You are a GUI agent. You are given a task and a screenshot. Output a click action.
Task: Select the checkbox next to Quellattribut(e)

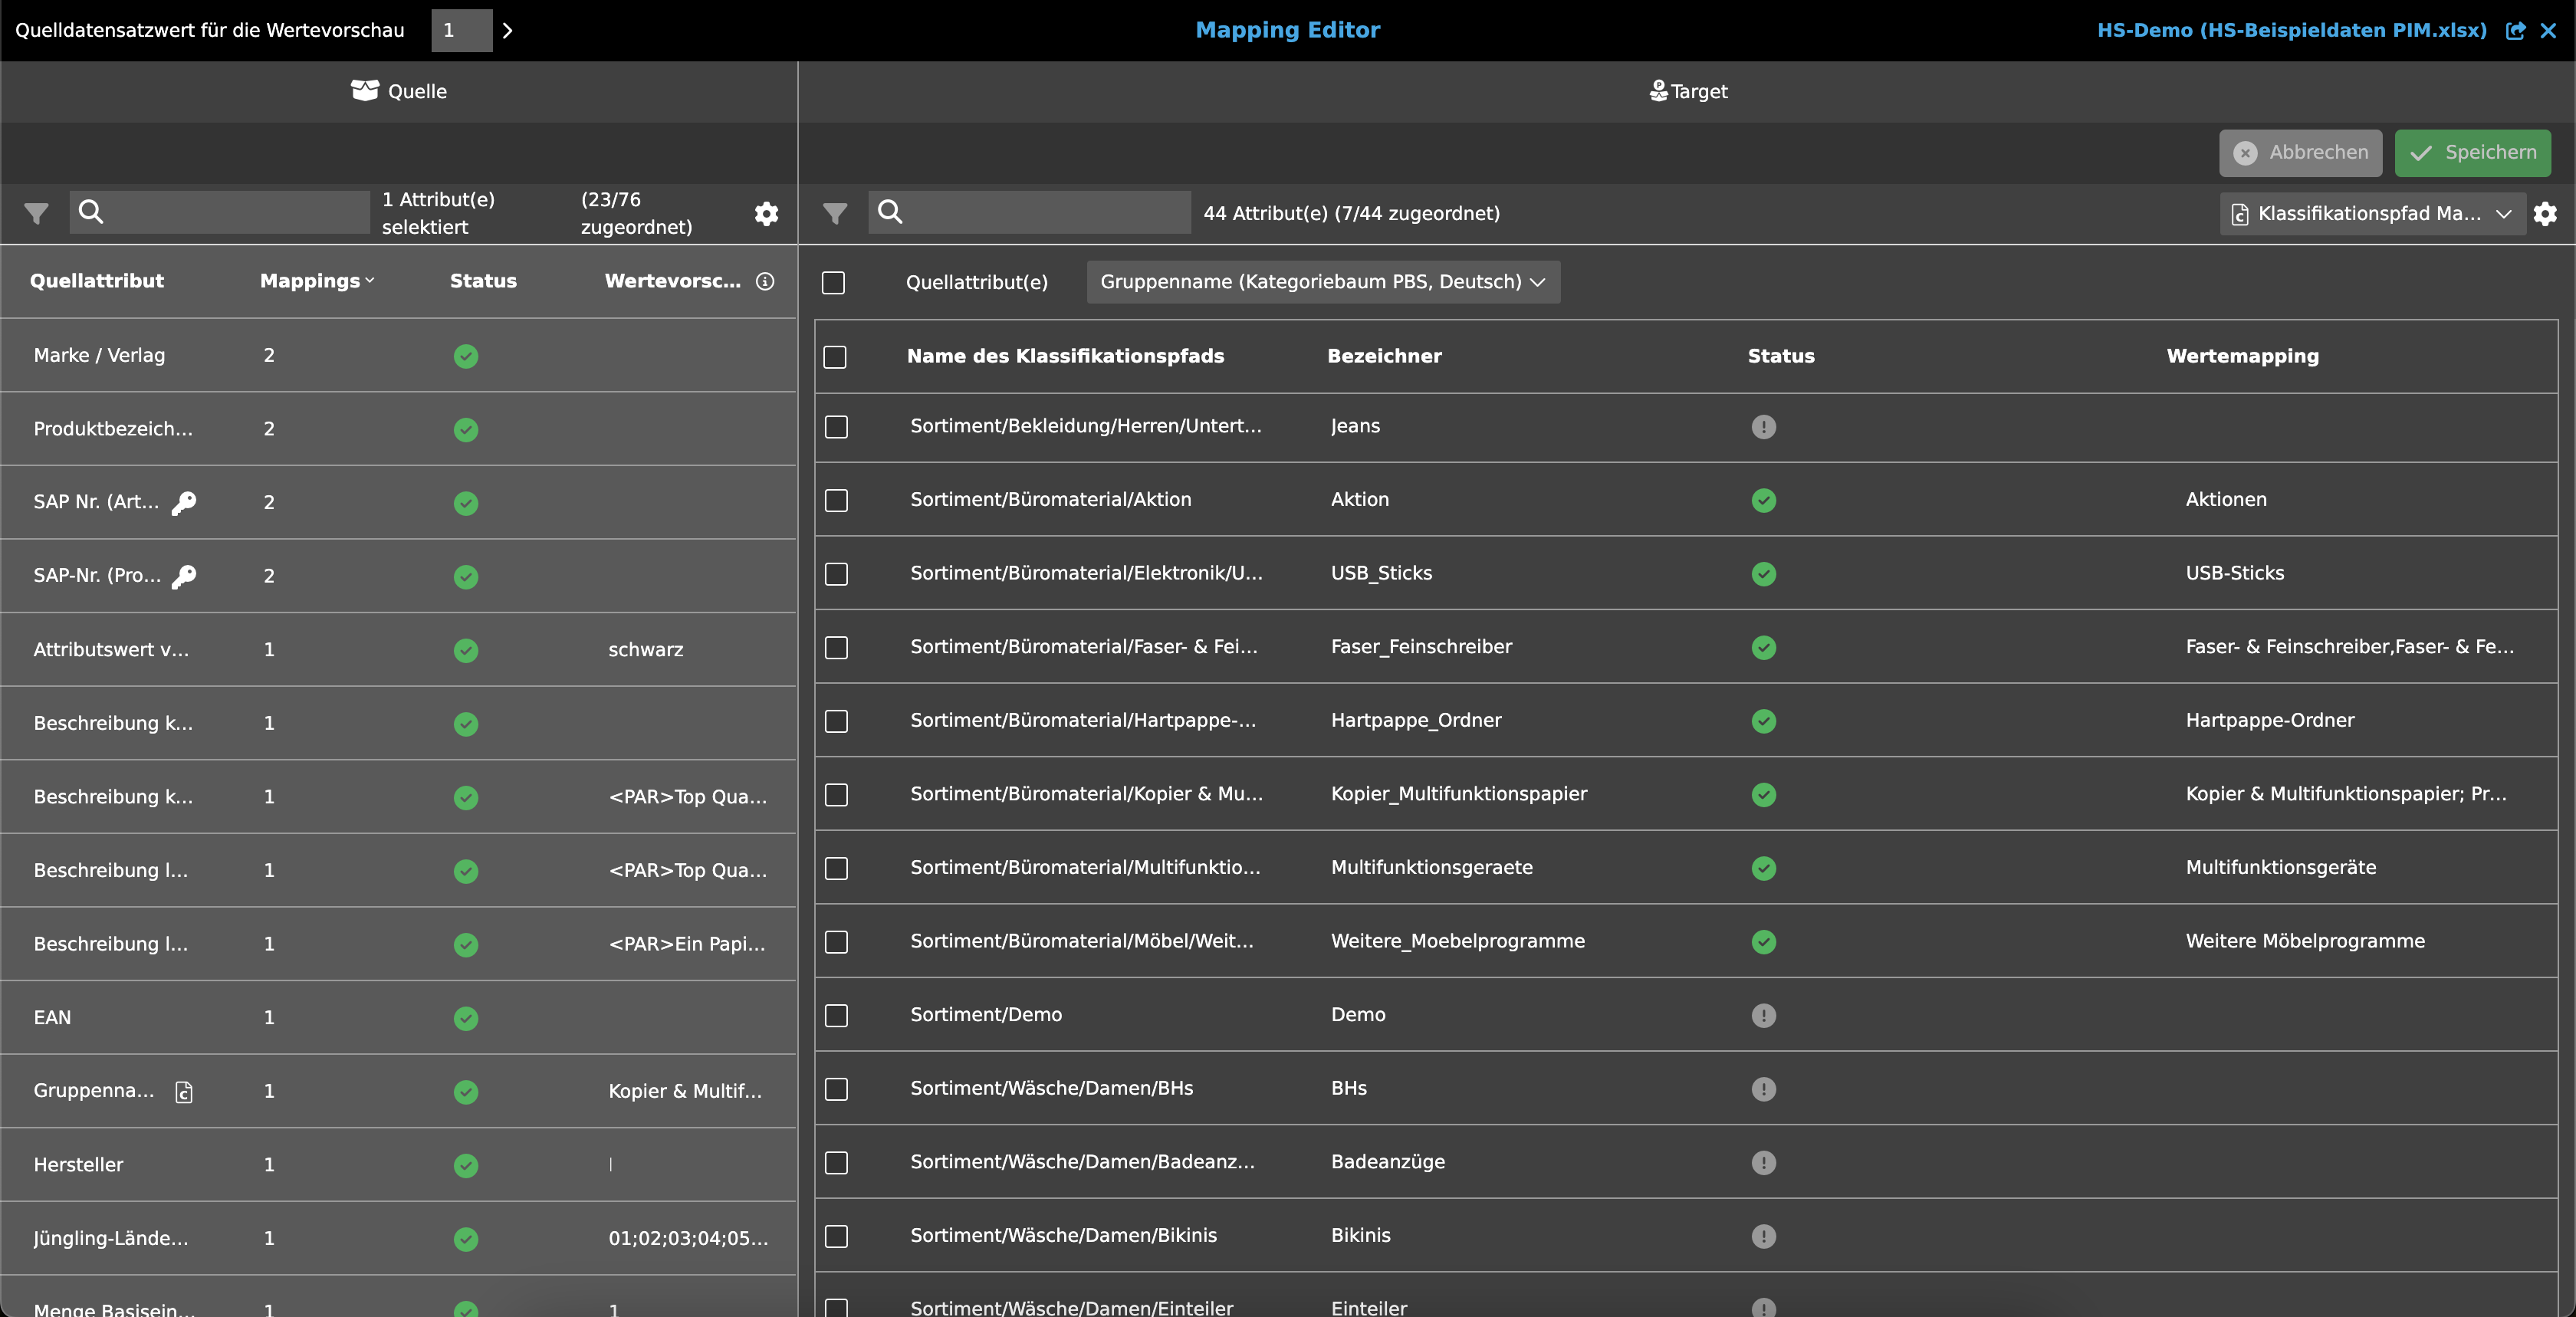coord(833,282)
